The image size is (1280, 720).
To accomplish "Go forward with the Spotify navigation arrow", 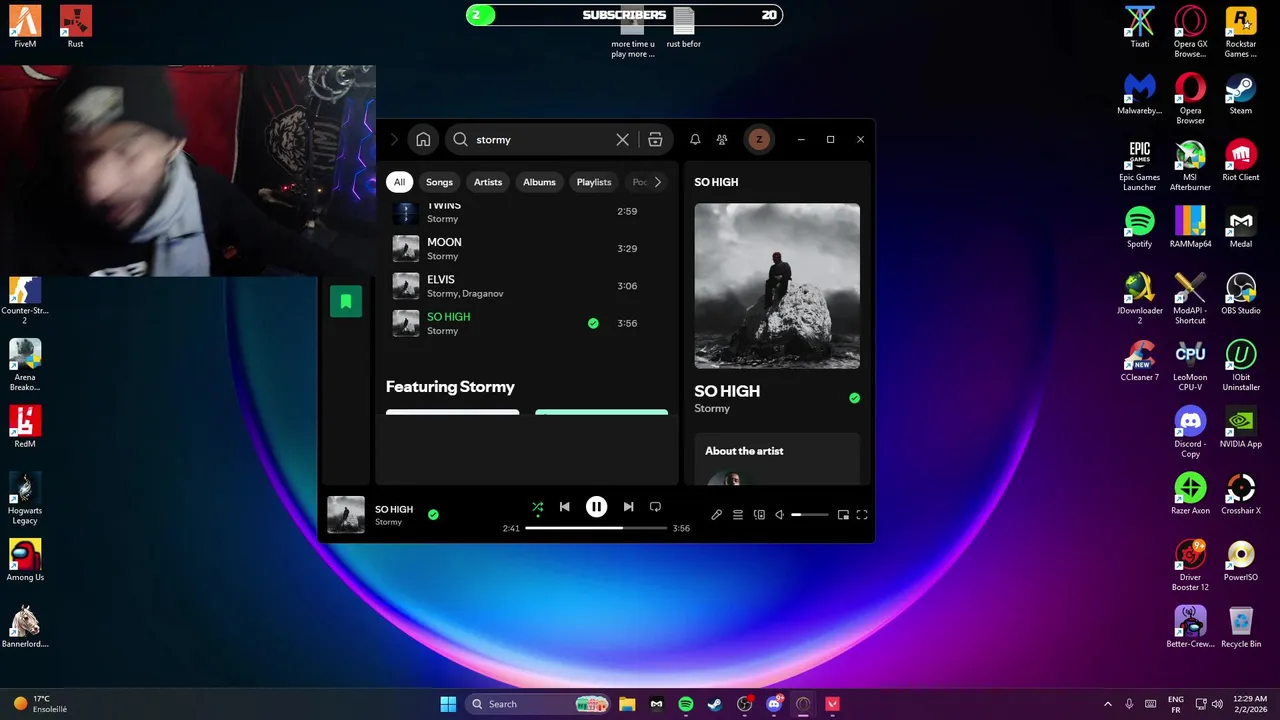I will point(394,140).
